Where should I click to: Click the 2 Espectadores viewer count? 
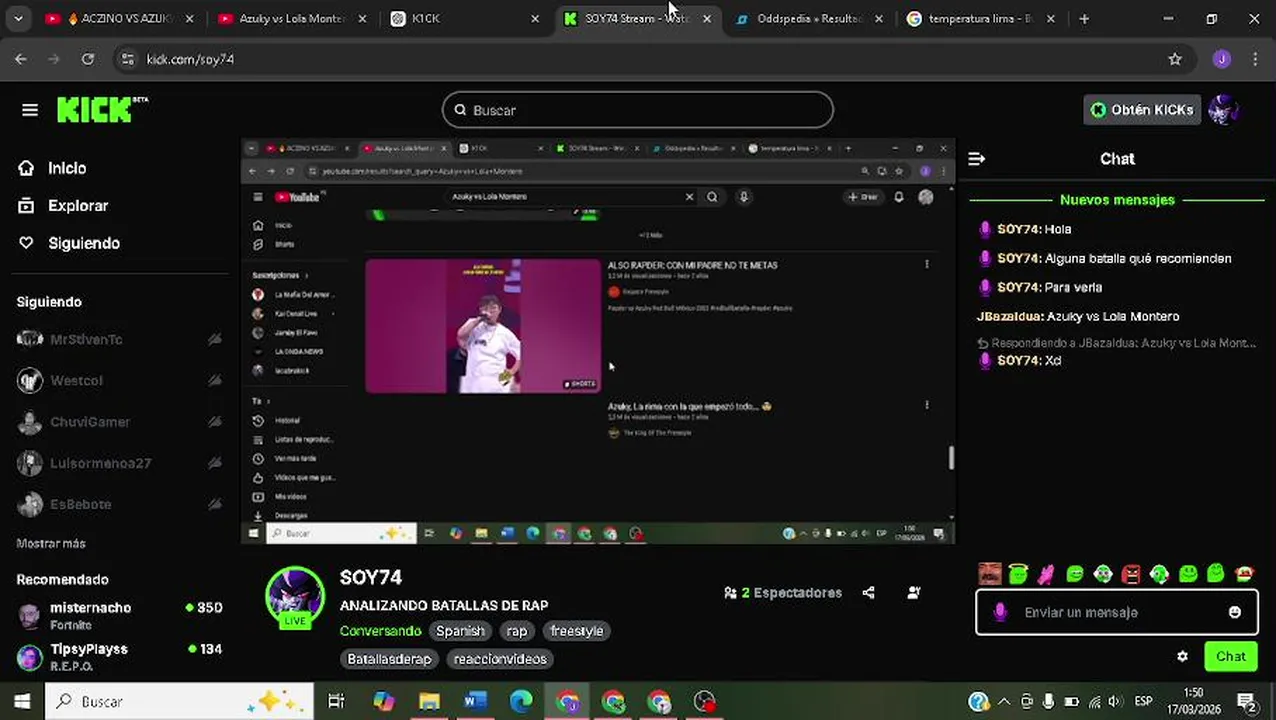click(x=783, y=593)
